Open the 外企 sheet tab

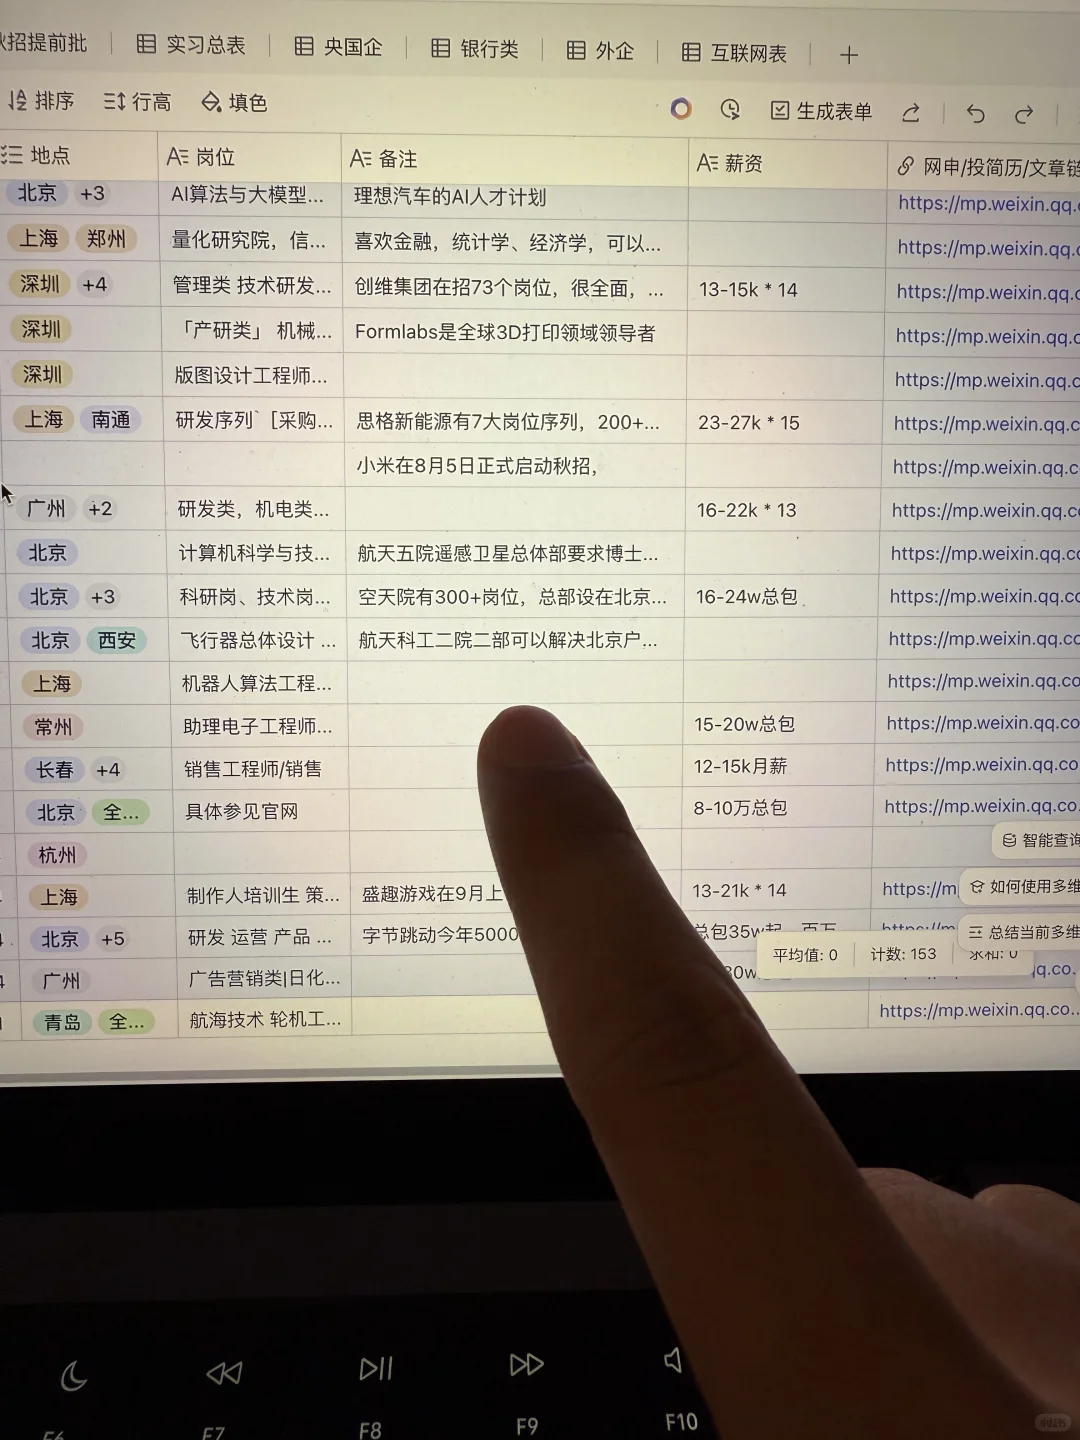coord(601,50)
